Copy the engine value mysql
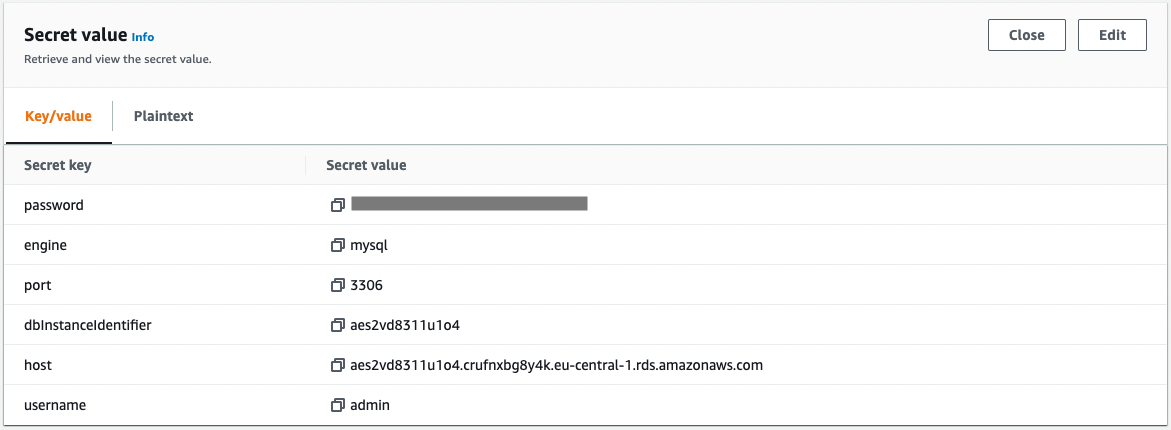The image size is (1171, 430). click(x=338, y=245)
